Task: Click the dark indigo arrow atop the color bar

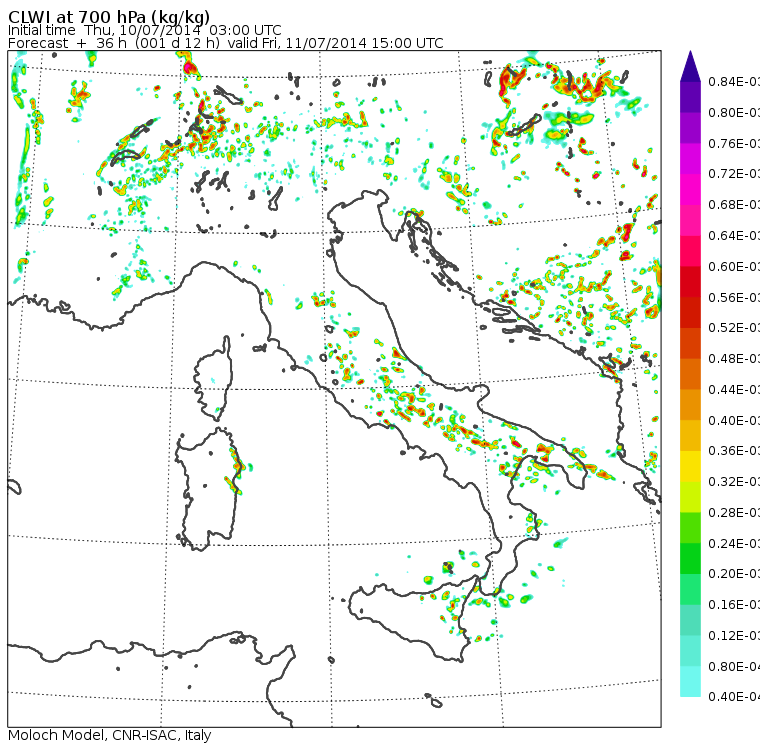Action: click(690, 66)
